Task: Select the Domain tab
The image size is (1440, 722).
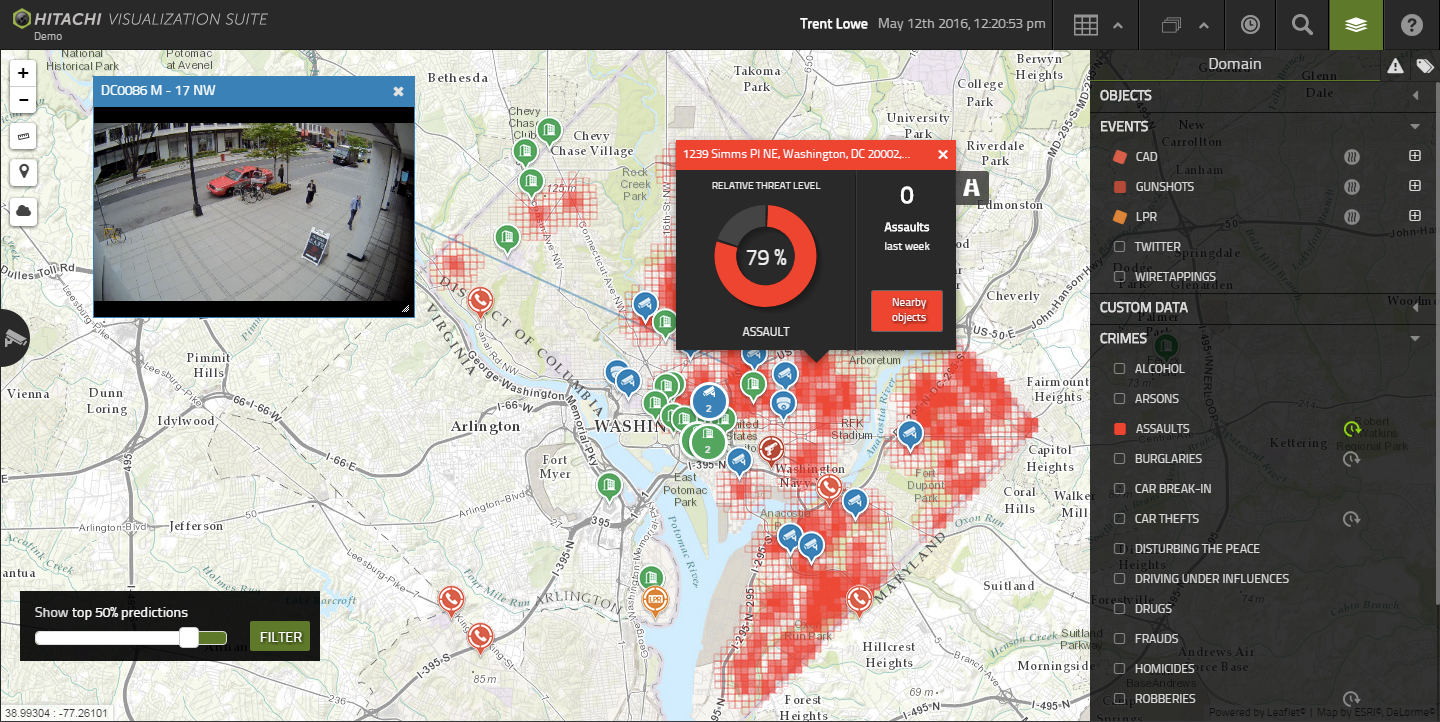Action: [x=1234, y=64]
